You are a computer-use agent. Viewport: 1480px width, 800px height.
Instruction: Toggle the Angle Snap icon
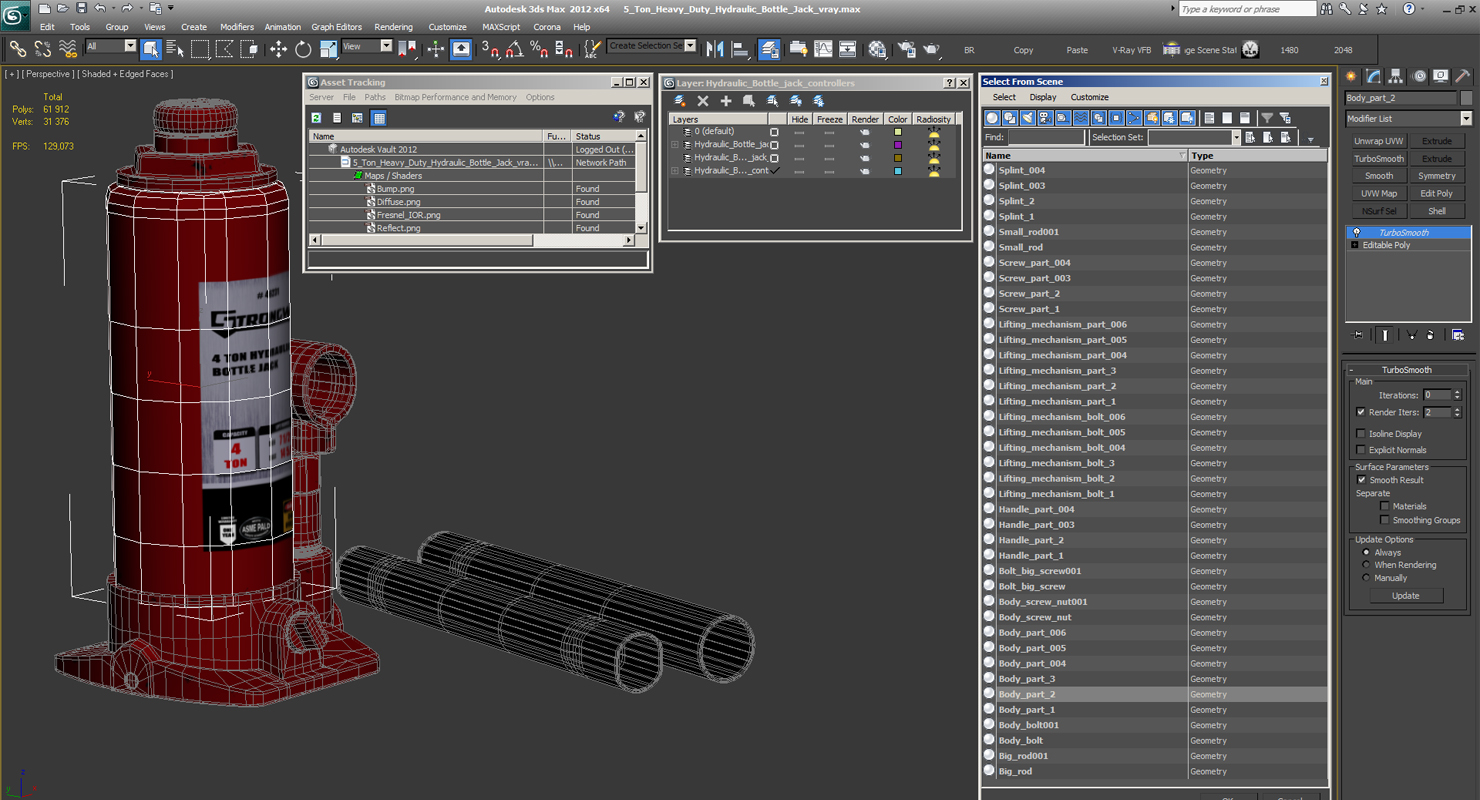click(x=514, y=48)
